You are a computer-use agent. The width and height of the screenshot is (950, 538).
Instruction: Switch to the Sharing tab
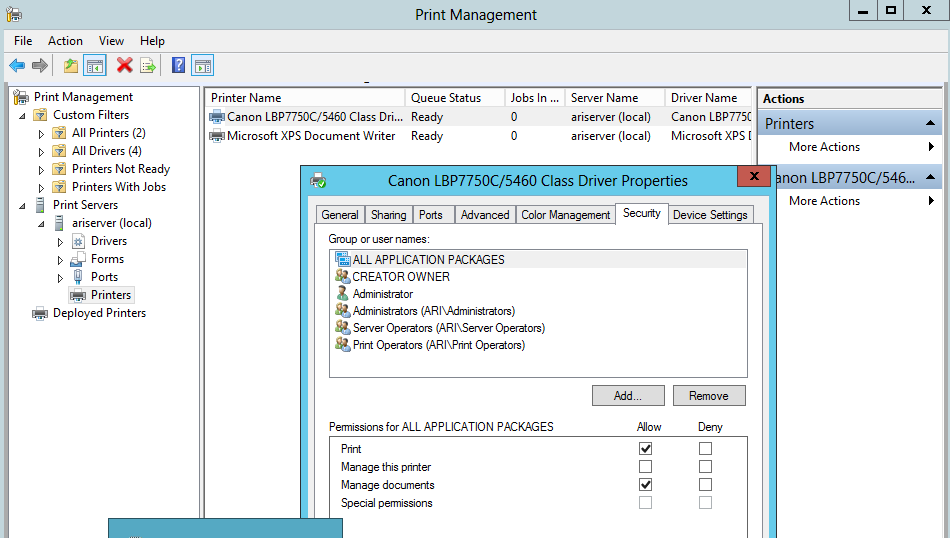click(x=388, y=214)
